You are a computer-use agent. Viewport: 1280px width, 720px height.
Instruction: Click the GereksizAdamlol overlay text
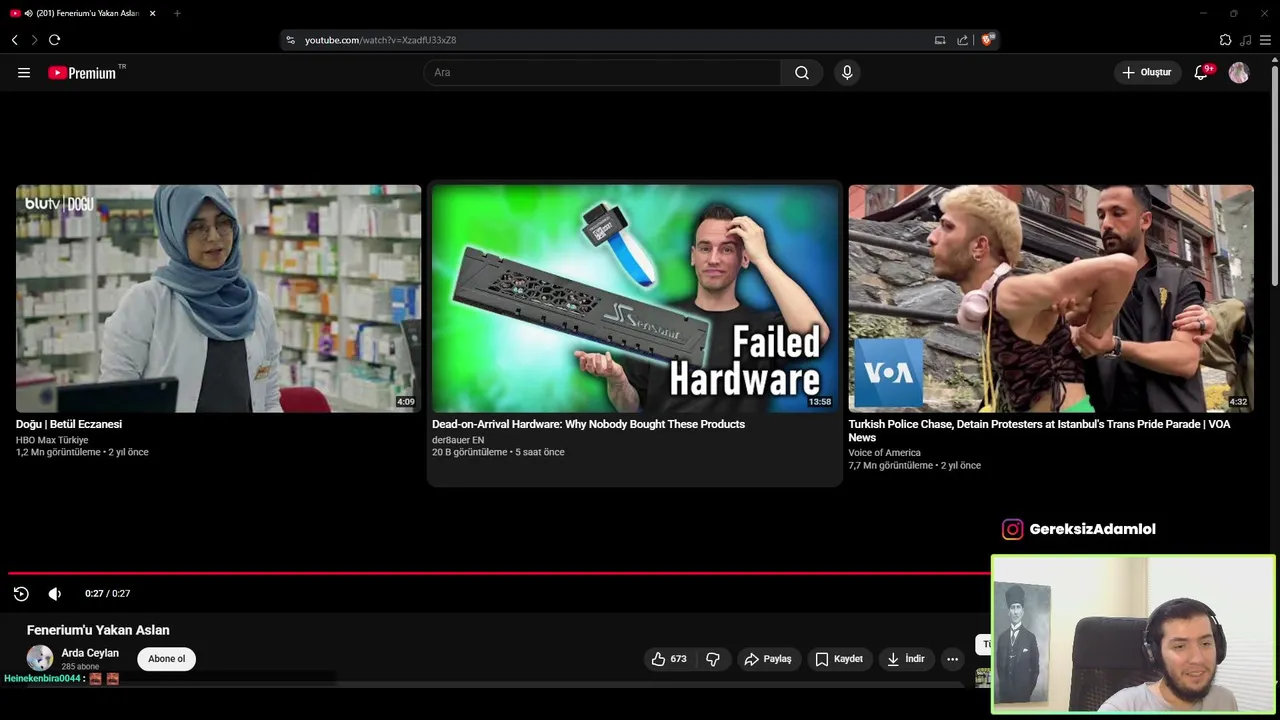[1092, 529]
